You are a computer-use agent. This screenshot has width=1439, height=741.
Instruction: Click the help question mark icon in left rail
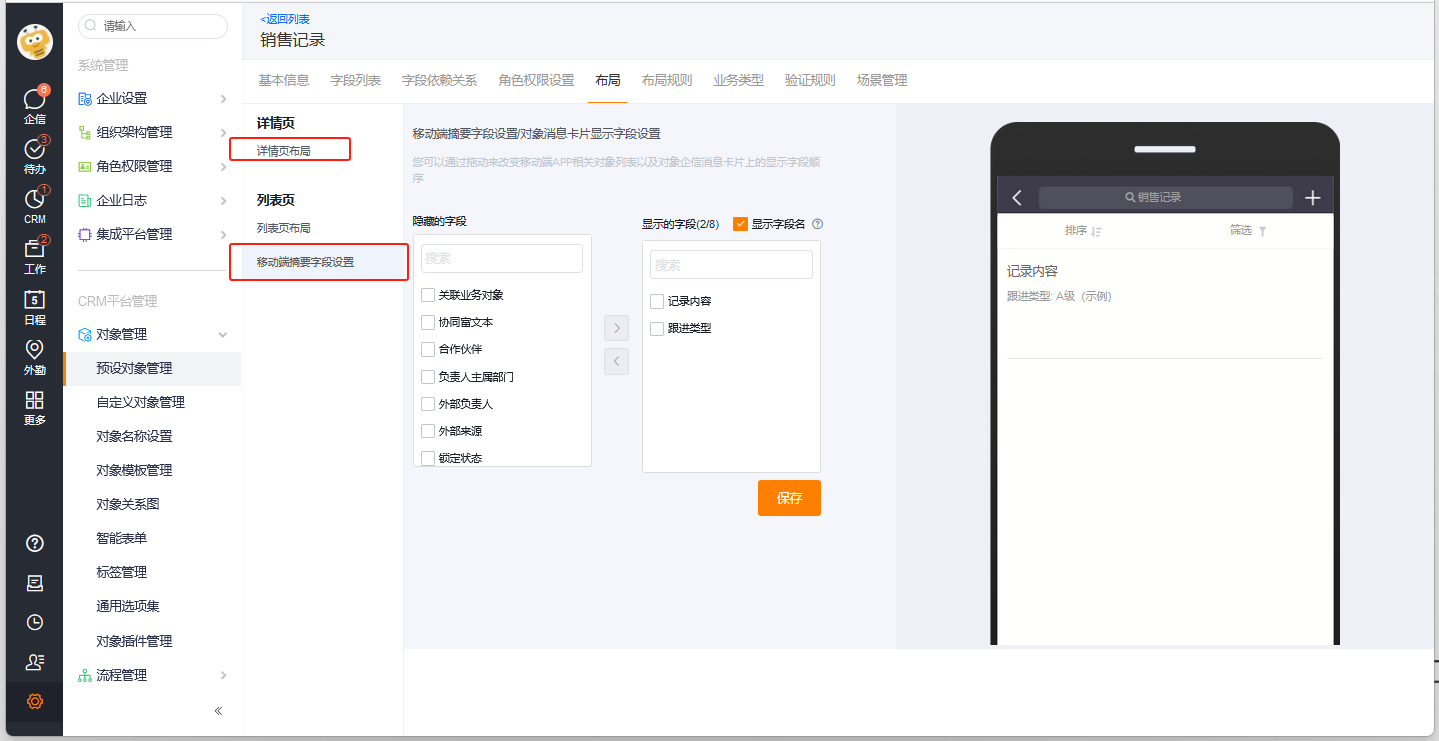35,543
